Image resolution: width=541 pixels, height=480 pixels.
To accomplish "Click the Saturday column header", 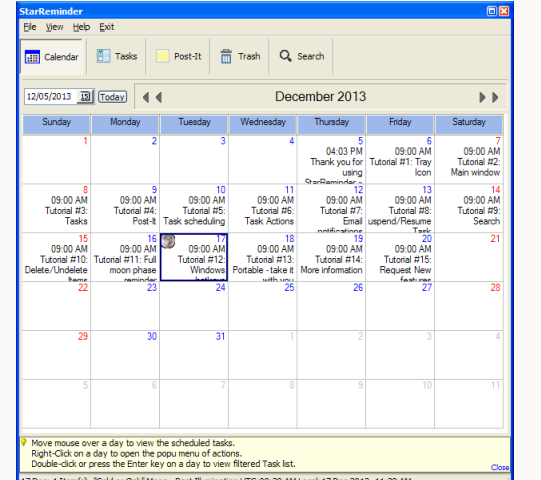I will pos(469,124).
